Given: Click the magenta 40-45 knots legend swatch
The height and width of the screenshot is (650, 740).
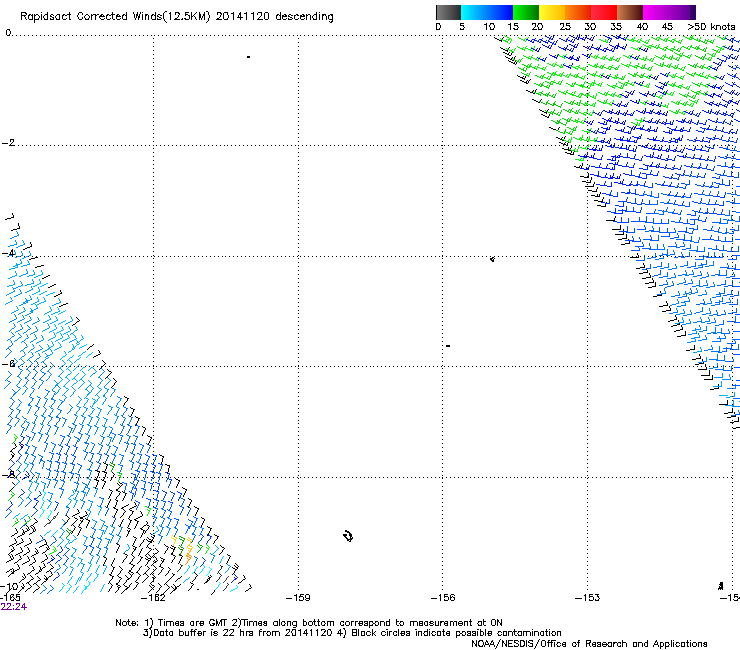Looking at the screenshot, I should 656,12.
